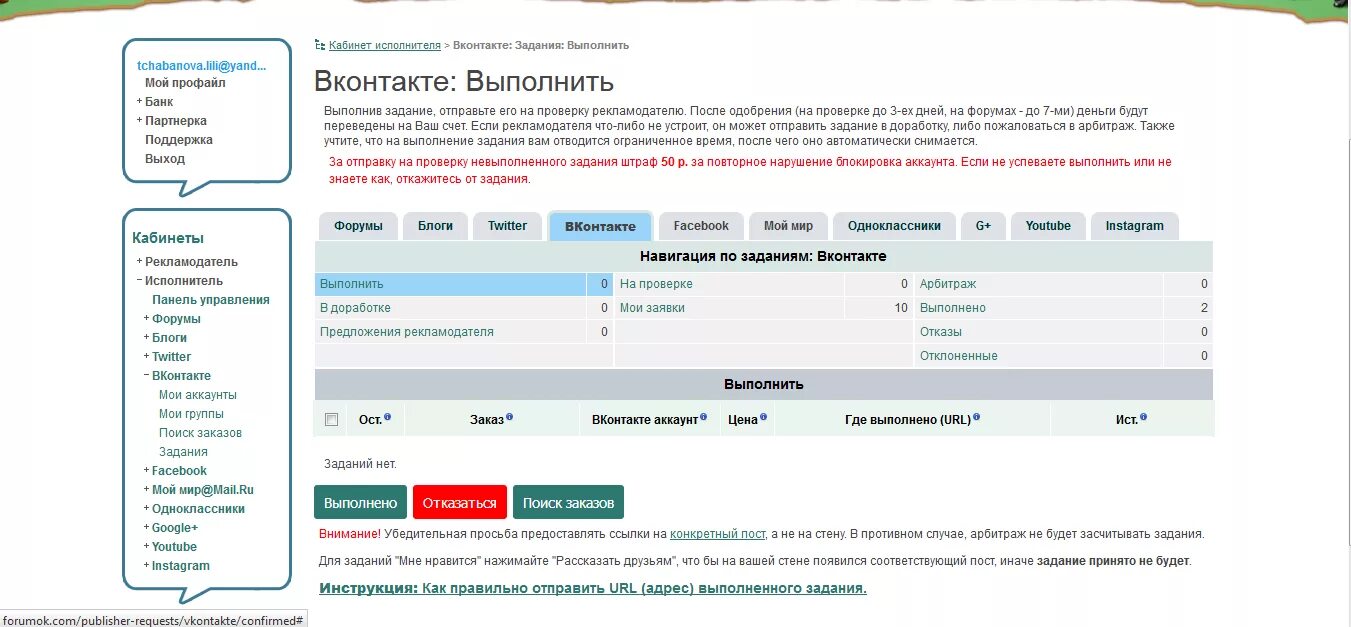Click the green Выполнено button
This screenshot has width=1351, height=627.
click(360, 503)
